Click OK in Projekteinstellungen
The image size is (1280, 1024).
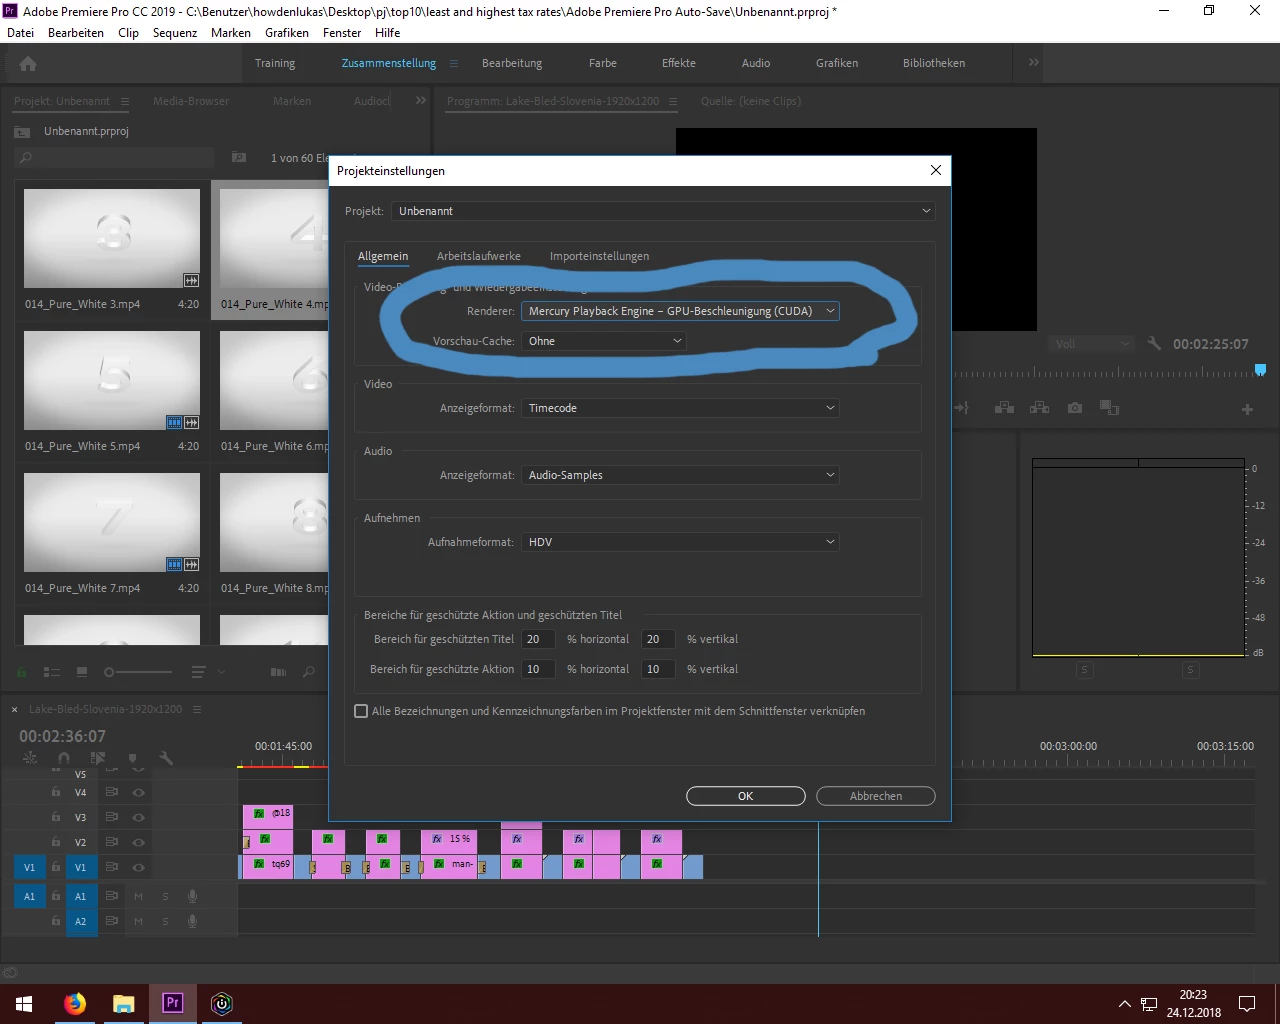[745, 796]
